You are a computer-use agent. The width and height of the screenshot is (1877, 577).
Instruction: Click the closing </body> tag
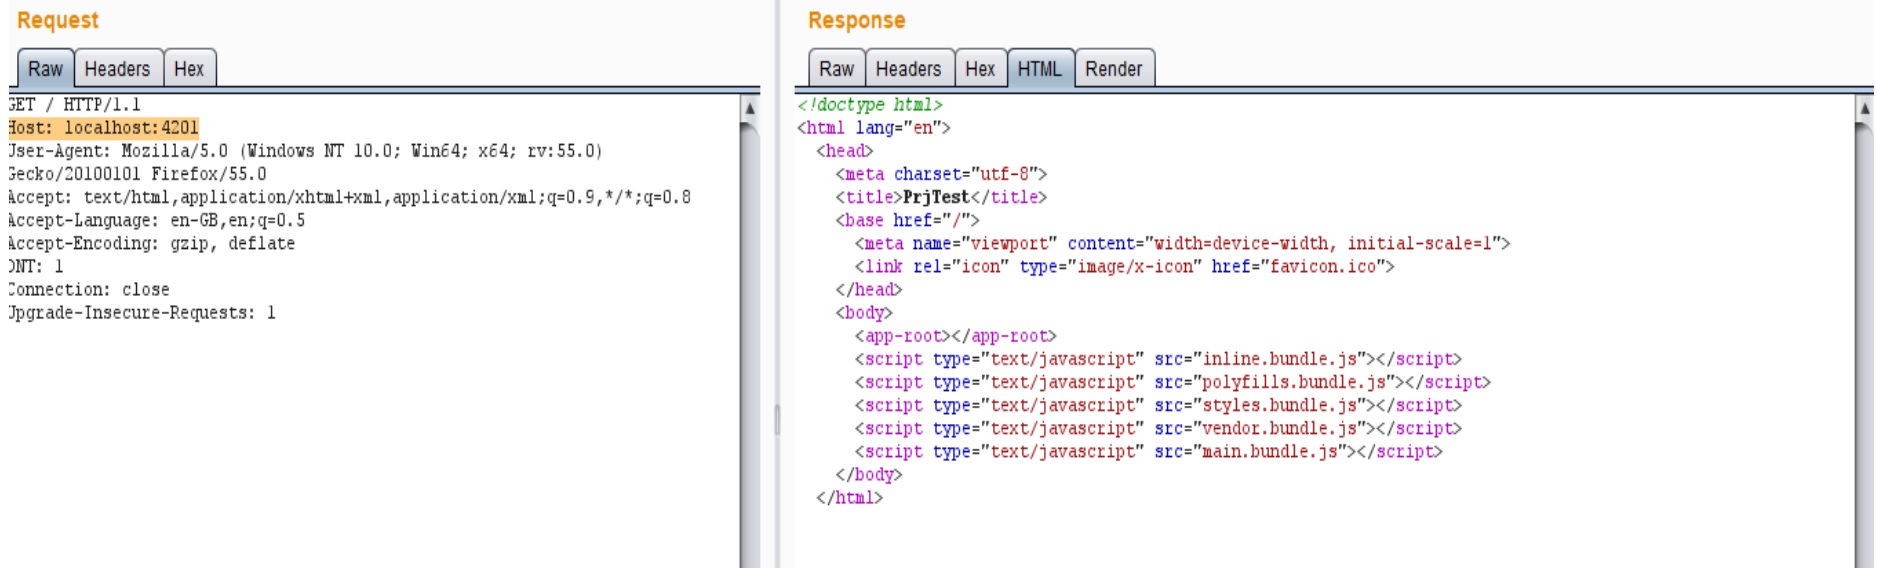tap(869, 474)
